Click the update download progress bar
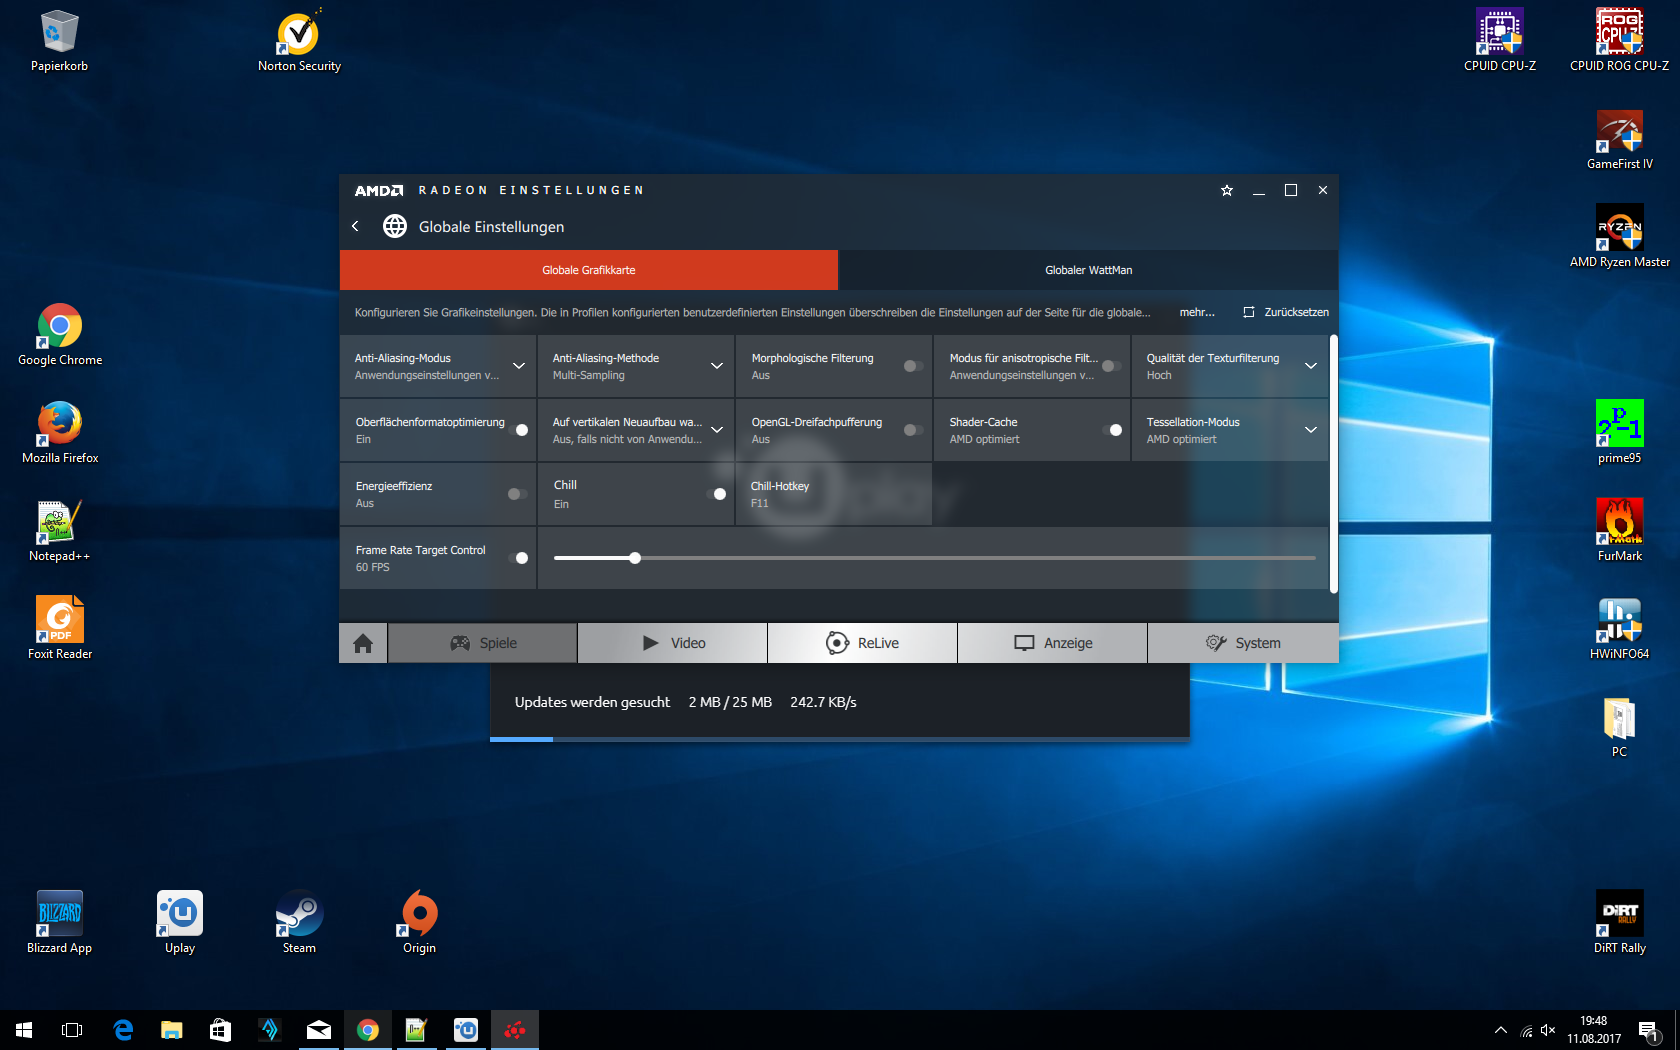The width and height of the screenshot is (1680, 1050). (x=840, y=739)
